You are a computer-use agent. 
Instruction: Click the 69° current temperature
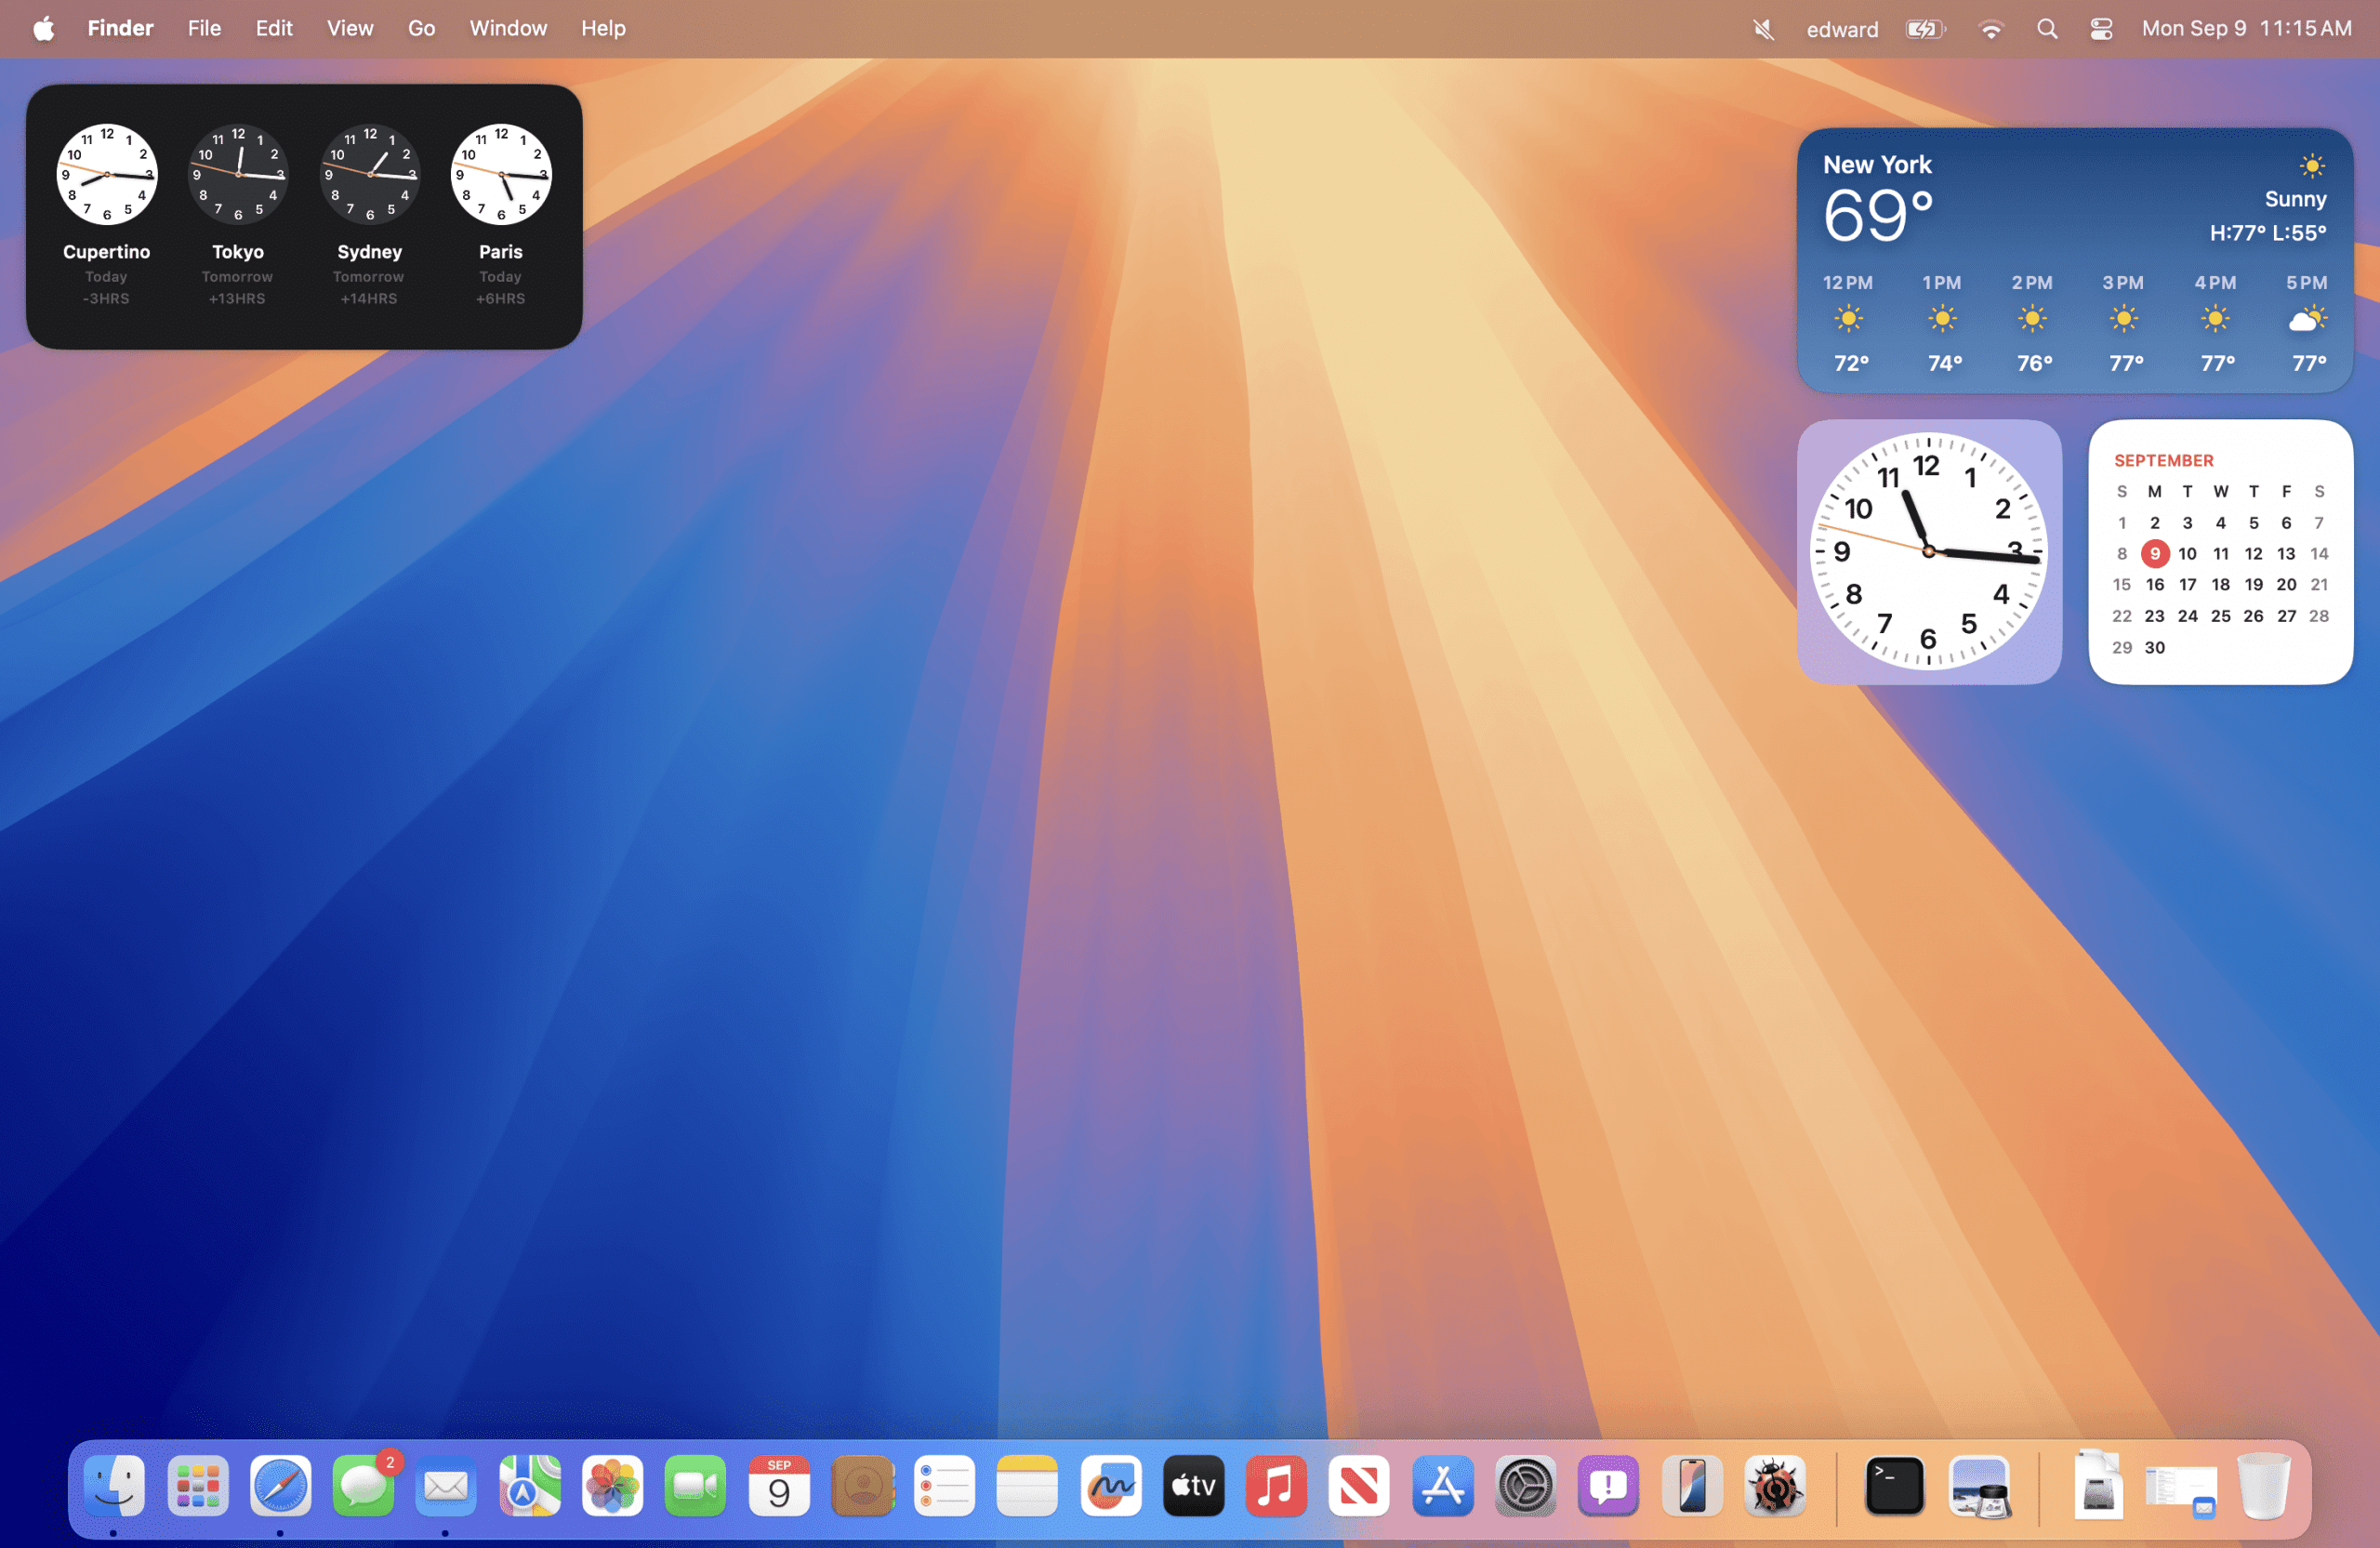pyautogui.click(x=1877, y=214)
